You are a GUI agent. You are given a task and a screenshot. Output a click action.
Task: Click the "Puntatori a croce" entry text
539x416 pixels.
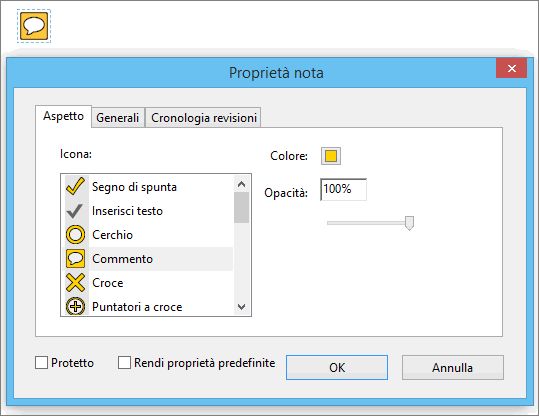pyautogui.click(x=137, y=307)
